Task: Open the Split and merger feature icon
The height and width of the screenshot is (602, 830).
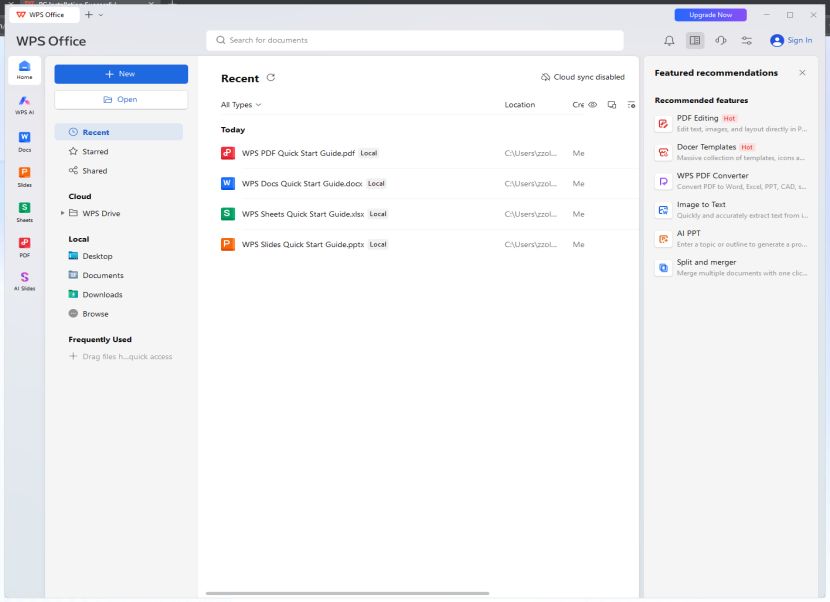Action: point(663,268)
